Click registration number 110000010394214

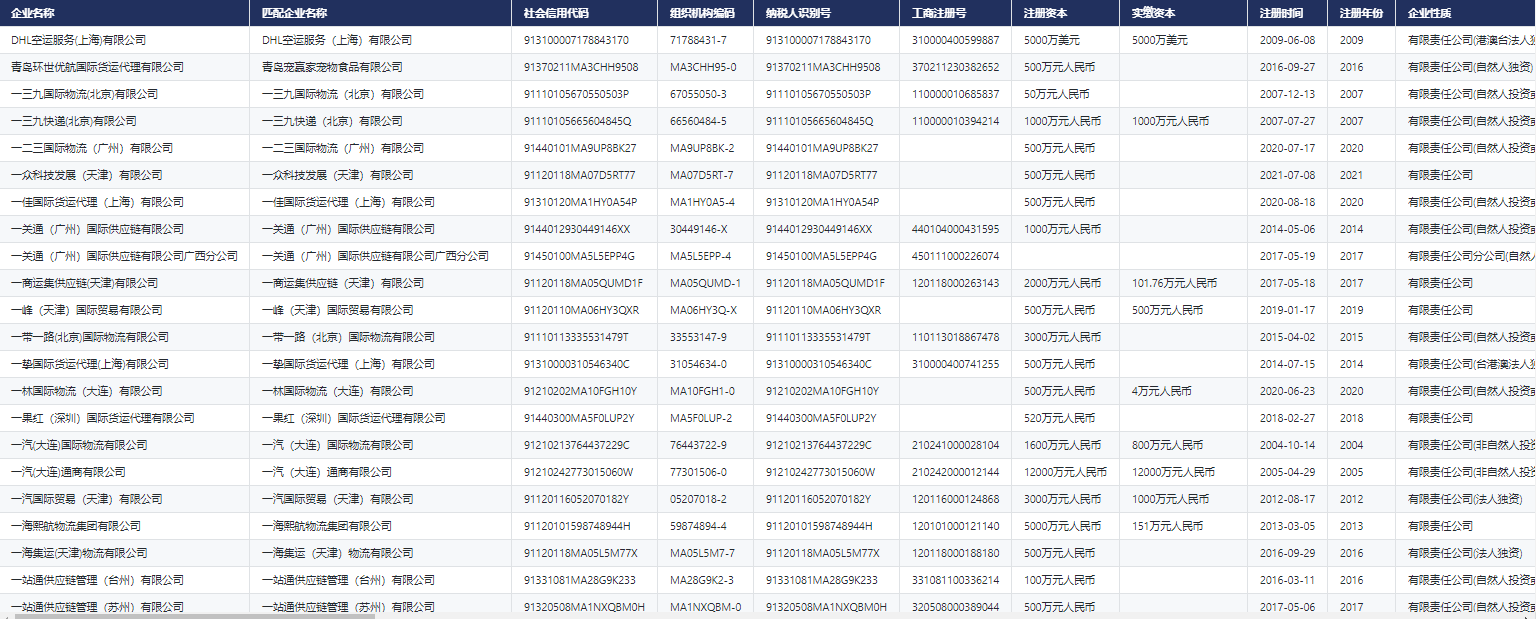[x=955, y=121]
